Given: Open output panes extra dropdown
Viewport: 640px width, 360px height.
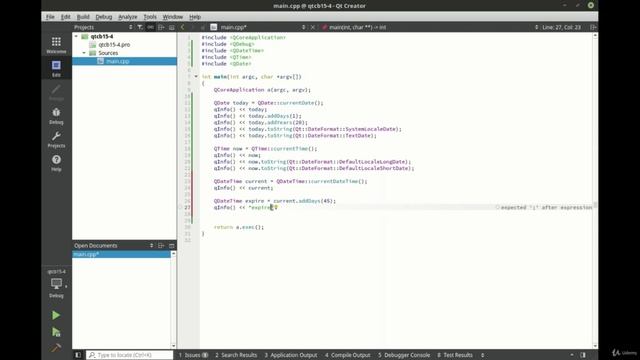Looking at the screenshot, I should coord(482,355).
